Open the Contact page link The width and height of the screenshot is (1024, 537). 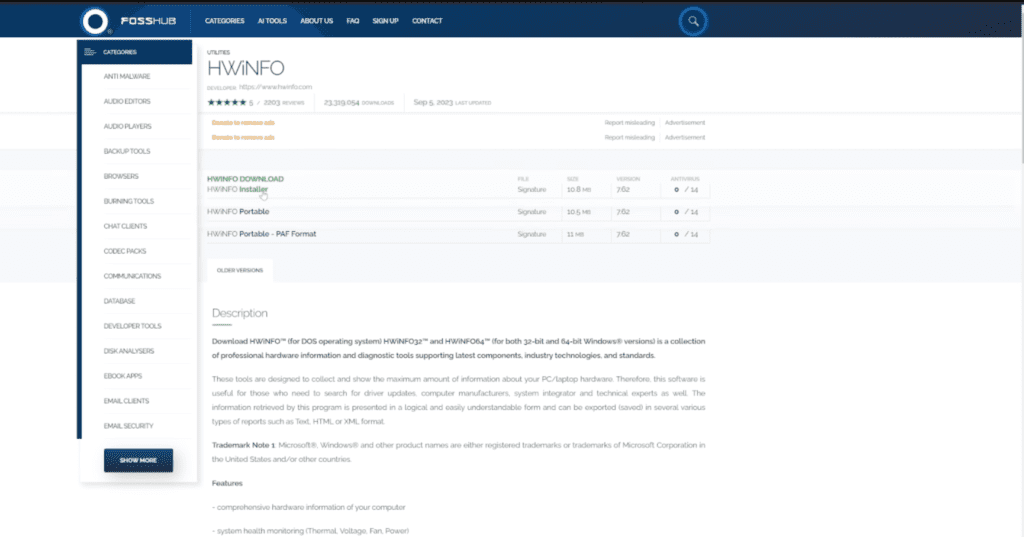click(x=427, y=21)
